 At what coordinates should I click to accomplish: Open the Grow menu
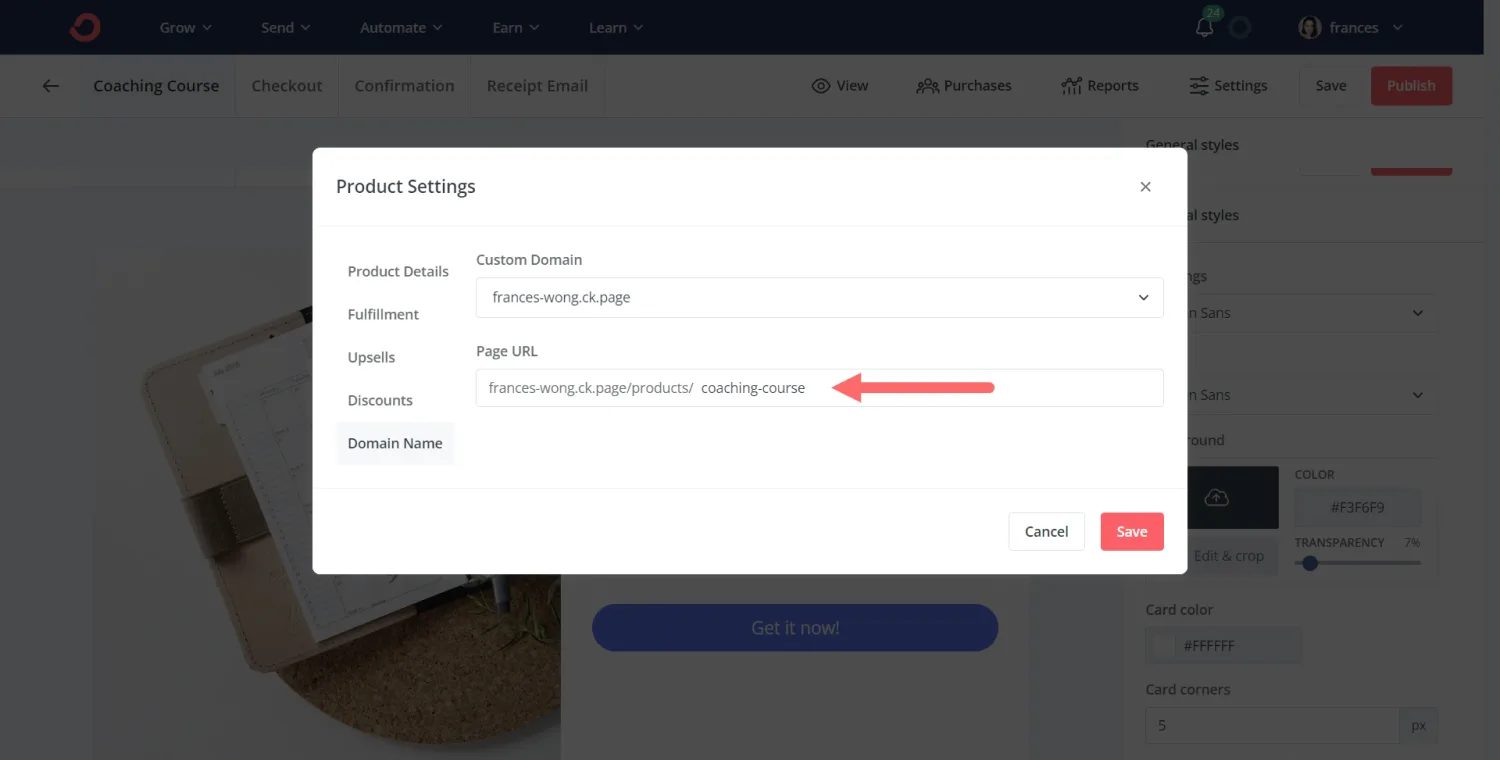tap(186, 28)
